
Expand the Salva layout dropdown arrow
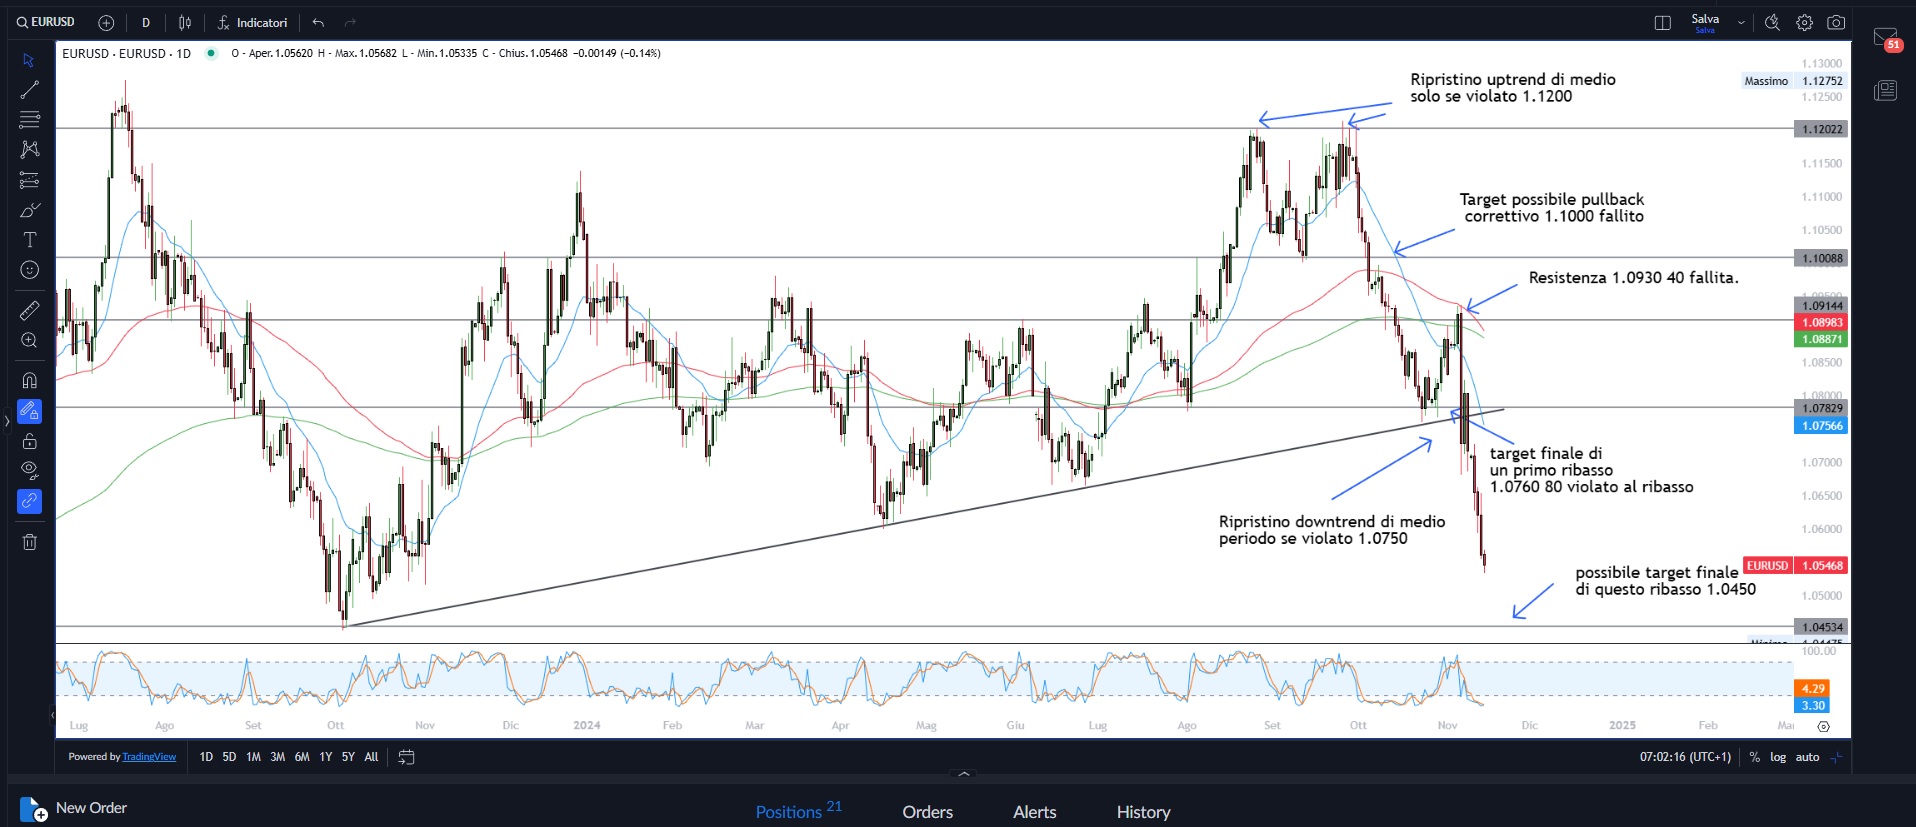1741,22
